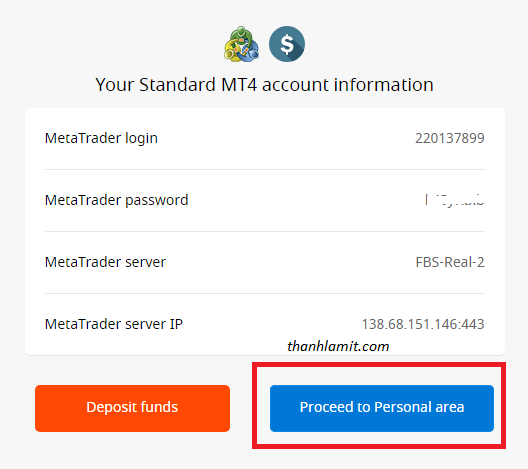Click the blurred MetaTrader password value

(454, 200)
